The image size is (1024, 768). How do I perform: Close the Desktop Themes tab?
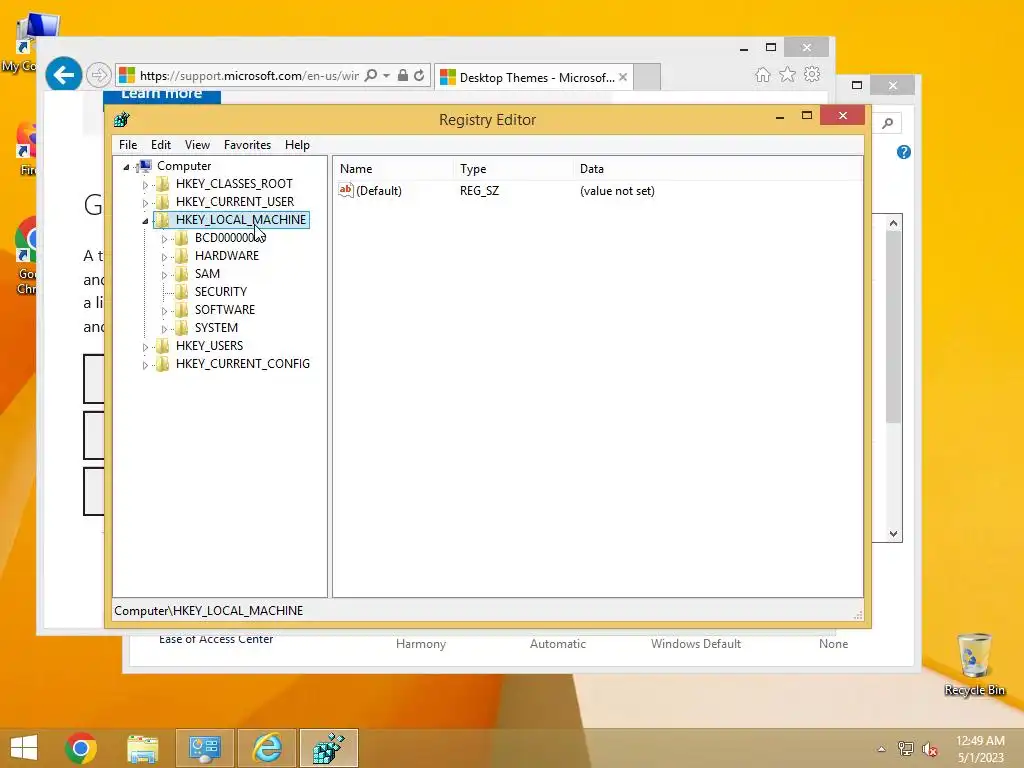[x=623, y=77]
